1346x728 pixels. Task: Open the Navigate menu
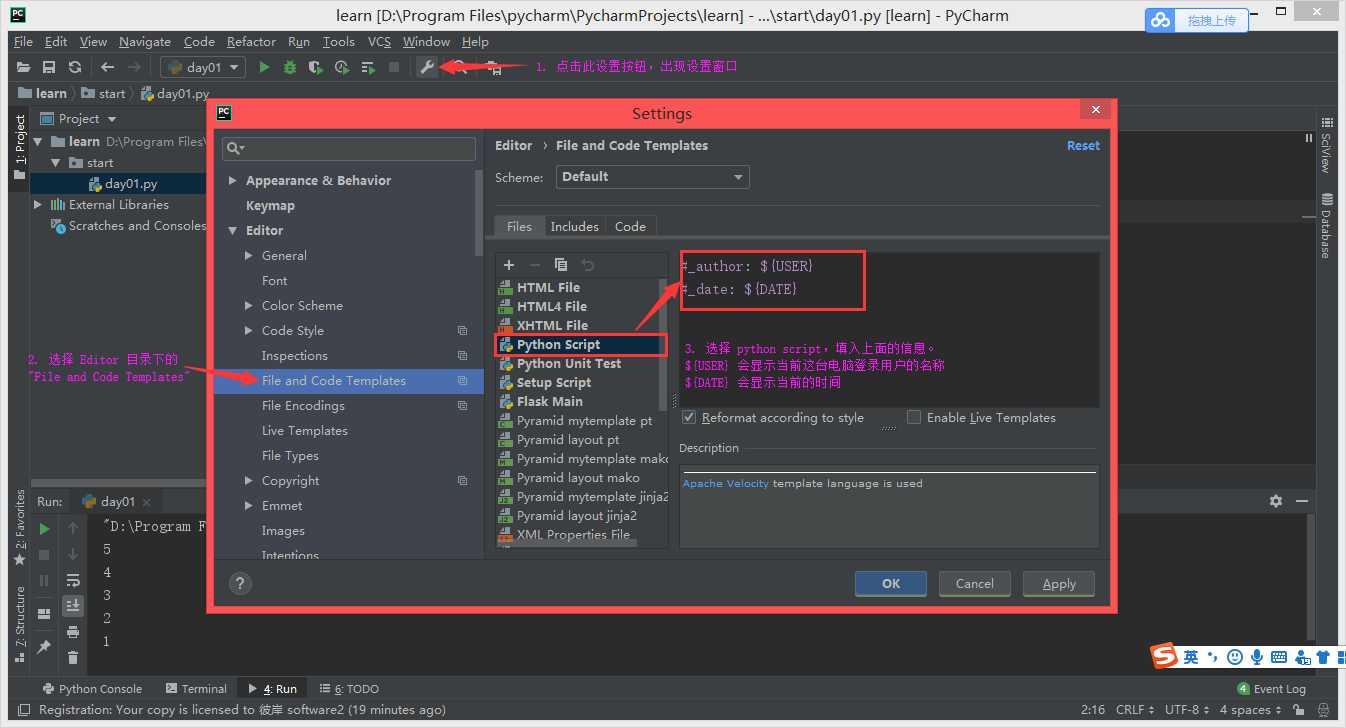tap(145, 42)
